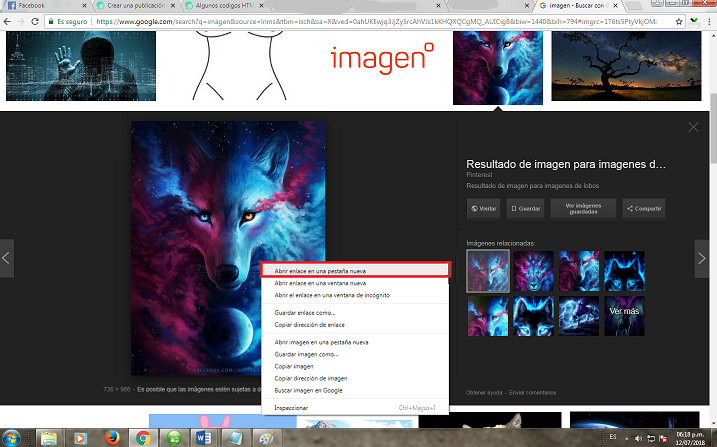Viewport: 717px width, 447px height.
Task: Switch to the Facebook tab
Action: click(46, 6)
